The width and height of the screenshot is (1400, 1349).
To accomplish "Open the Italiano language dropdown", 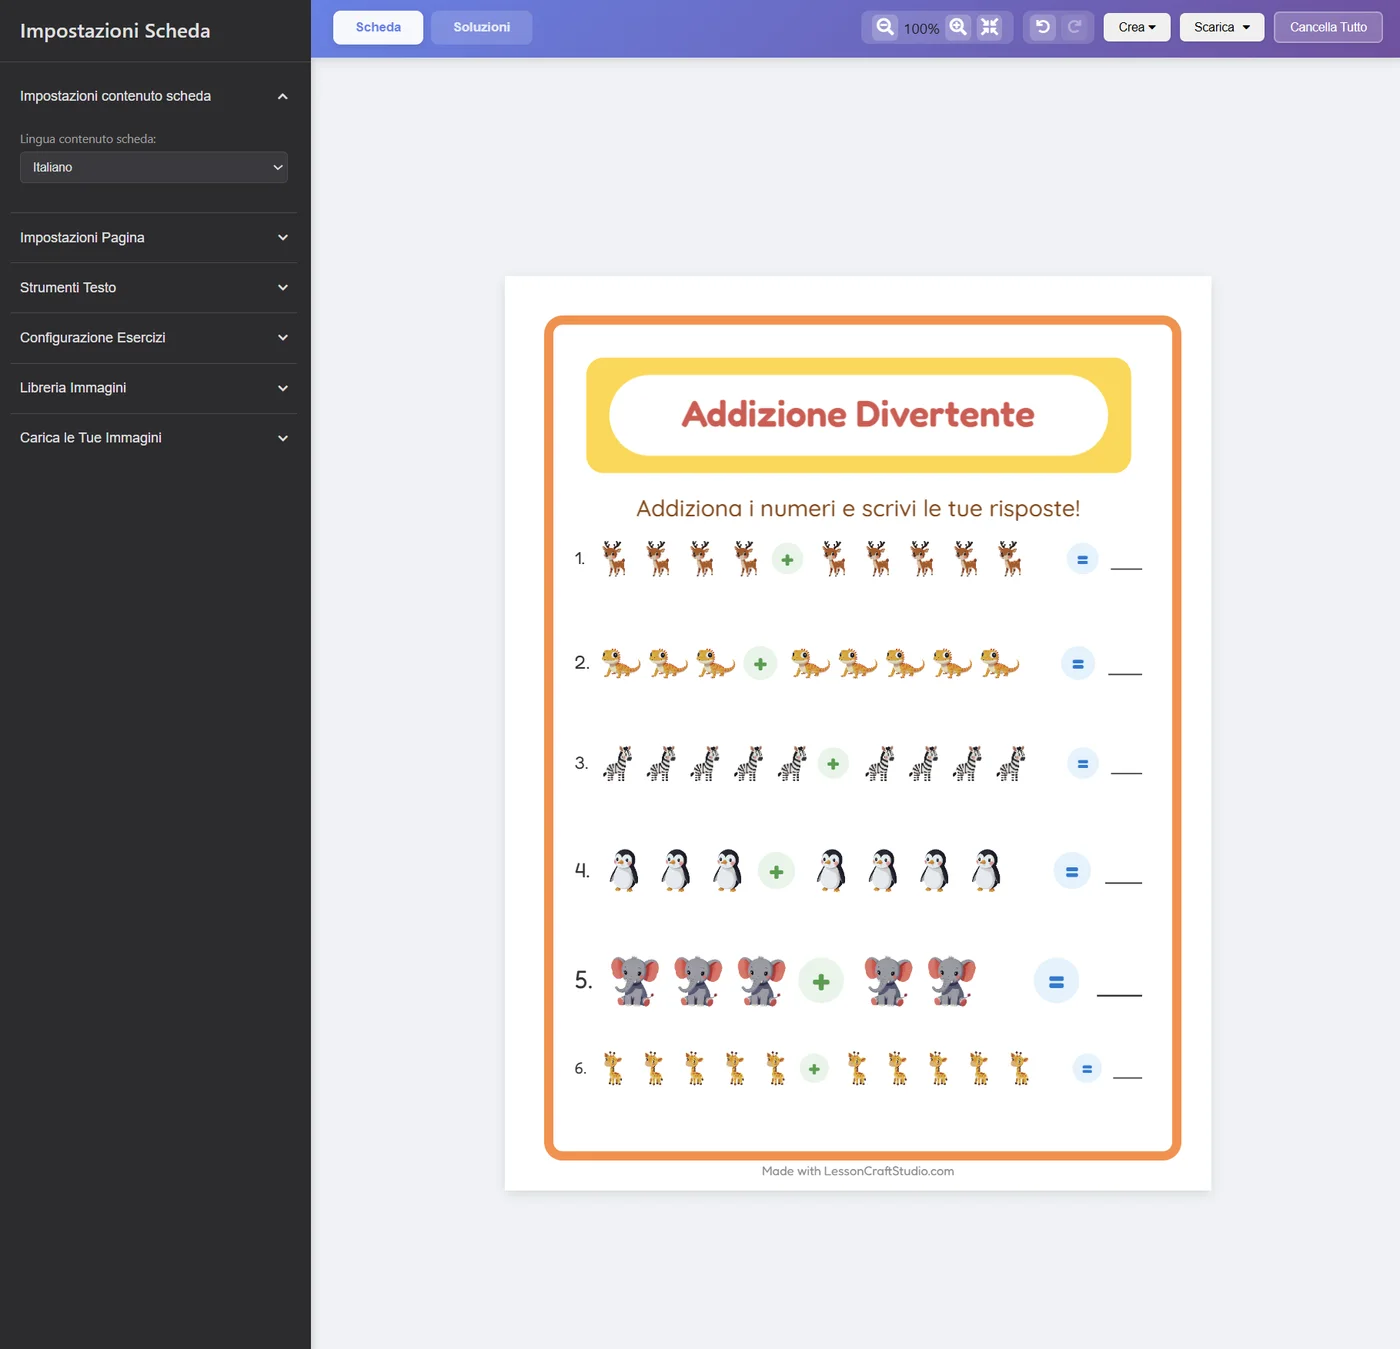I will 154,167.
